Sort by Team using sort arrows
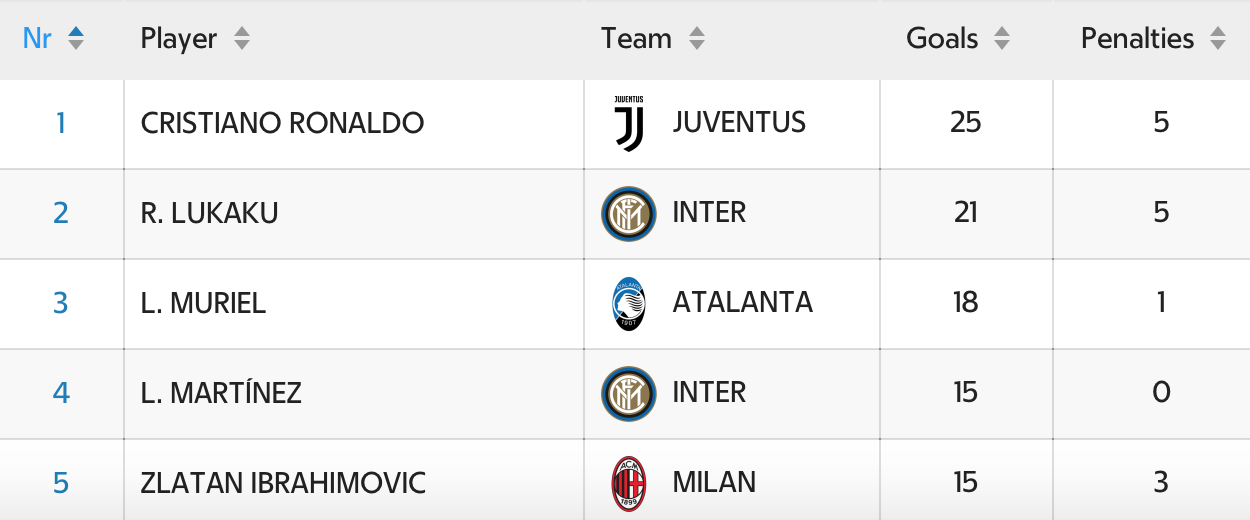 (697, 39)
